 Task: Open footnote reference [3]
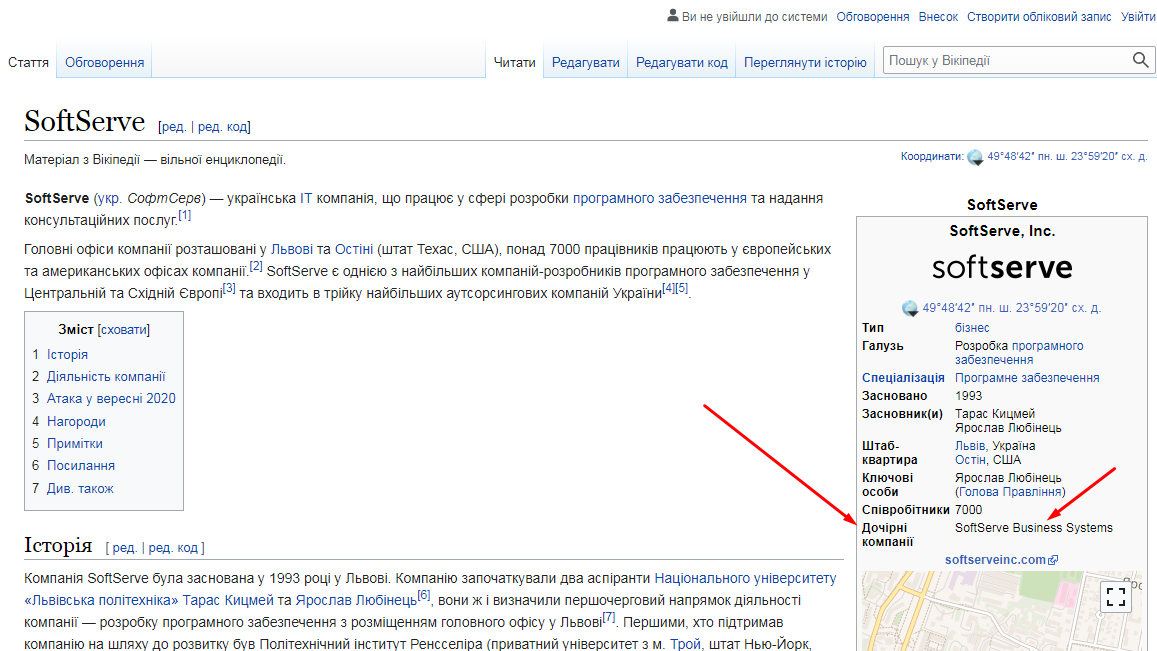tap(229, 289)
